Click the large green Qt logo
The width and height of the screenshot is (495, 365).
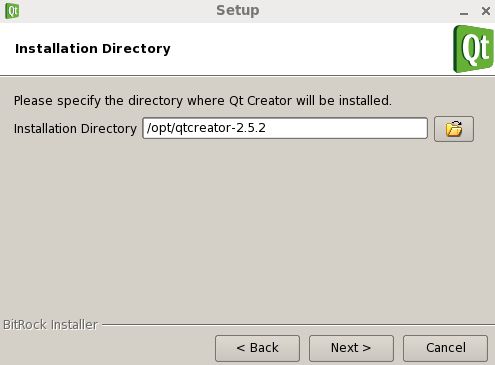point(473,49)
